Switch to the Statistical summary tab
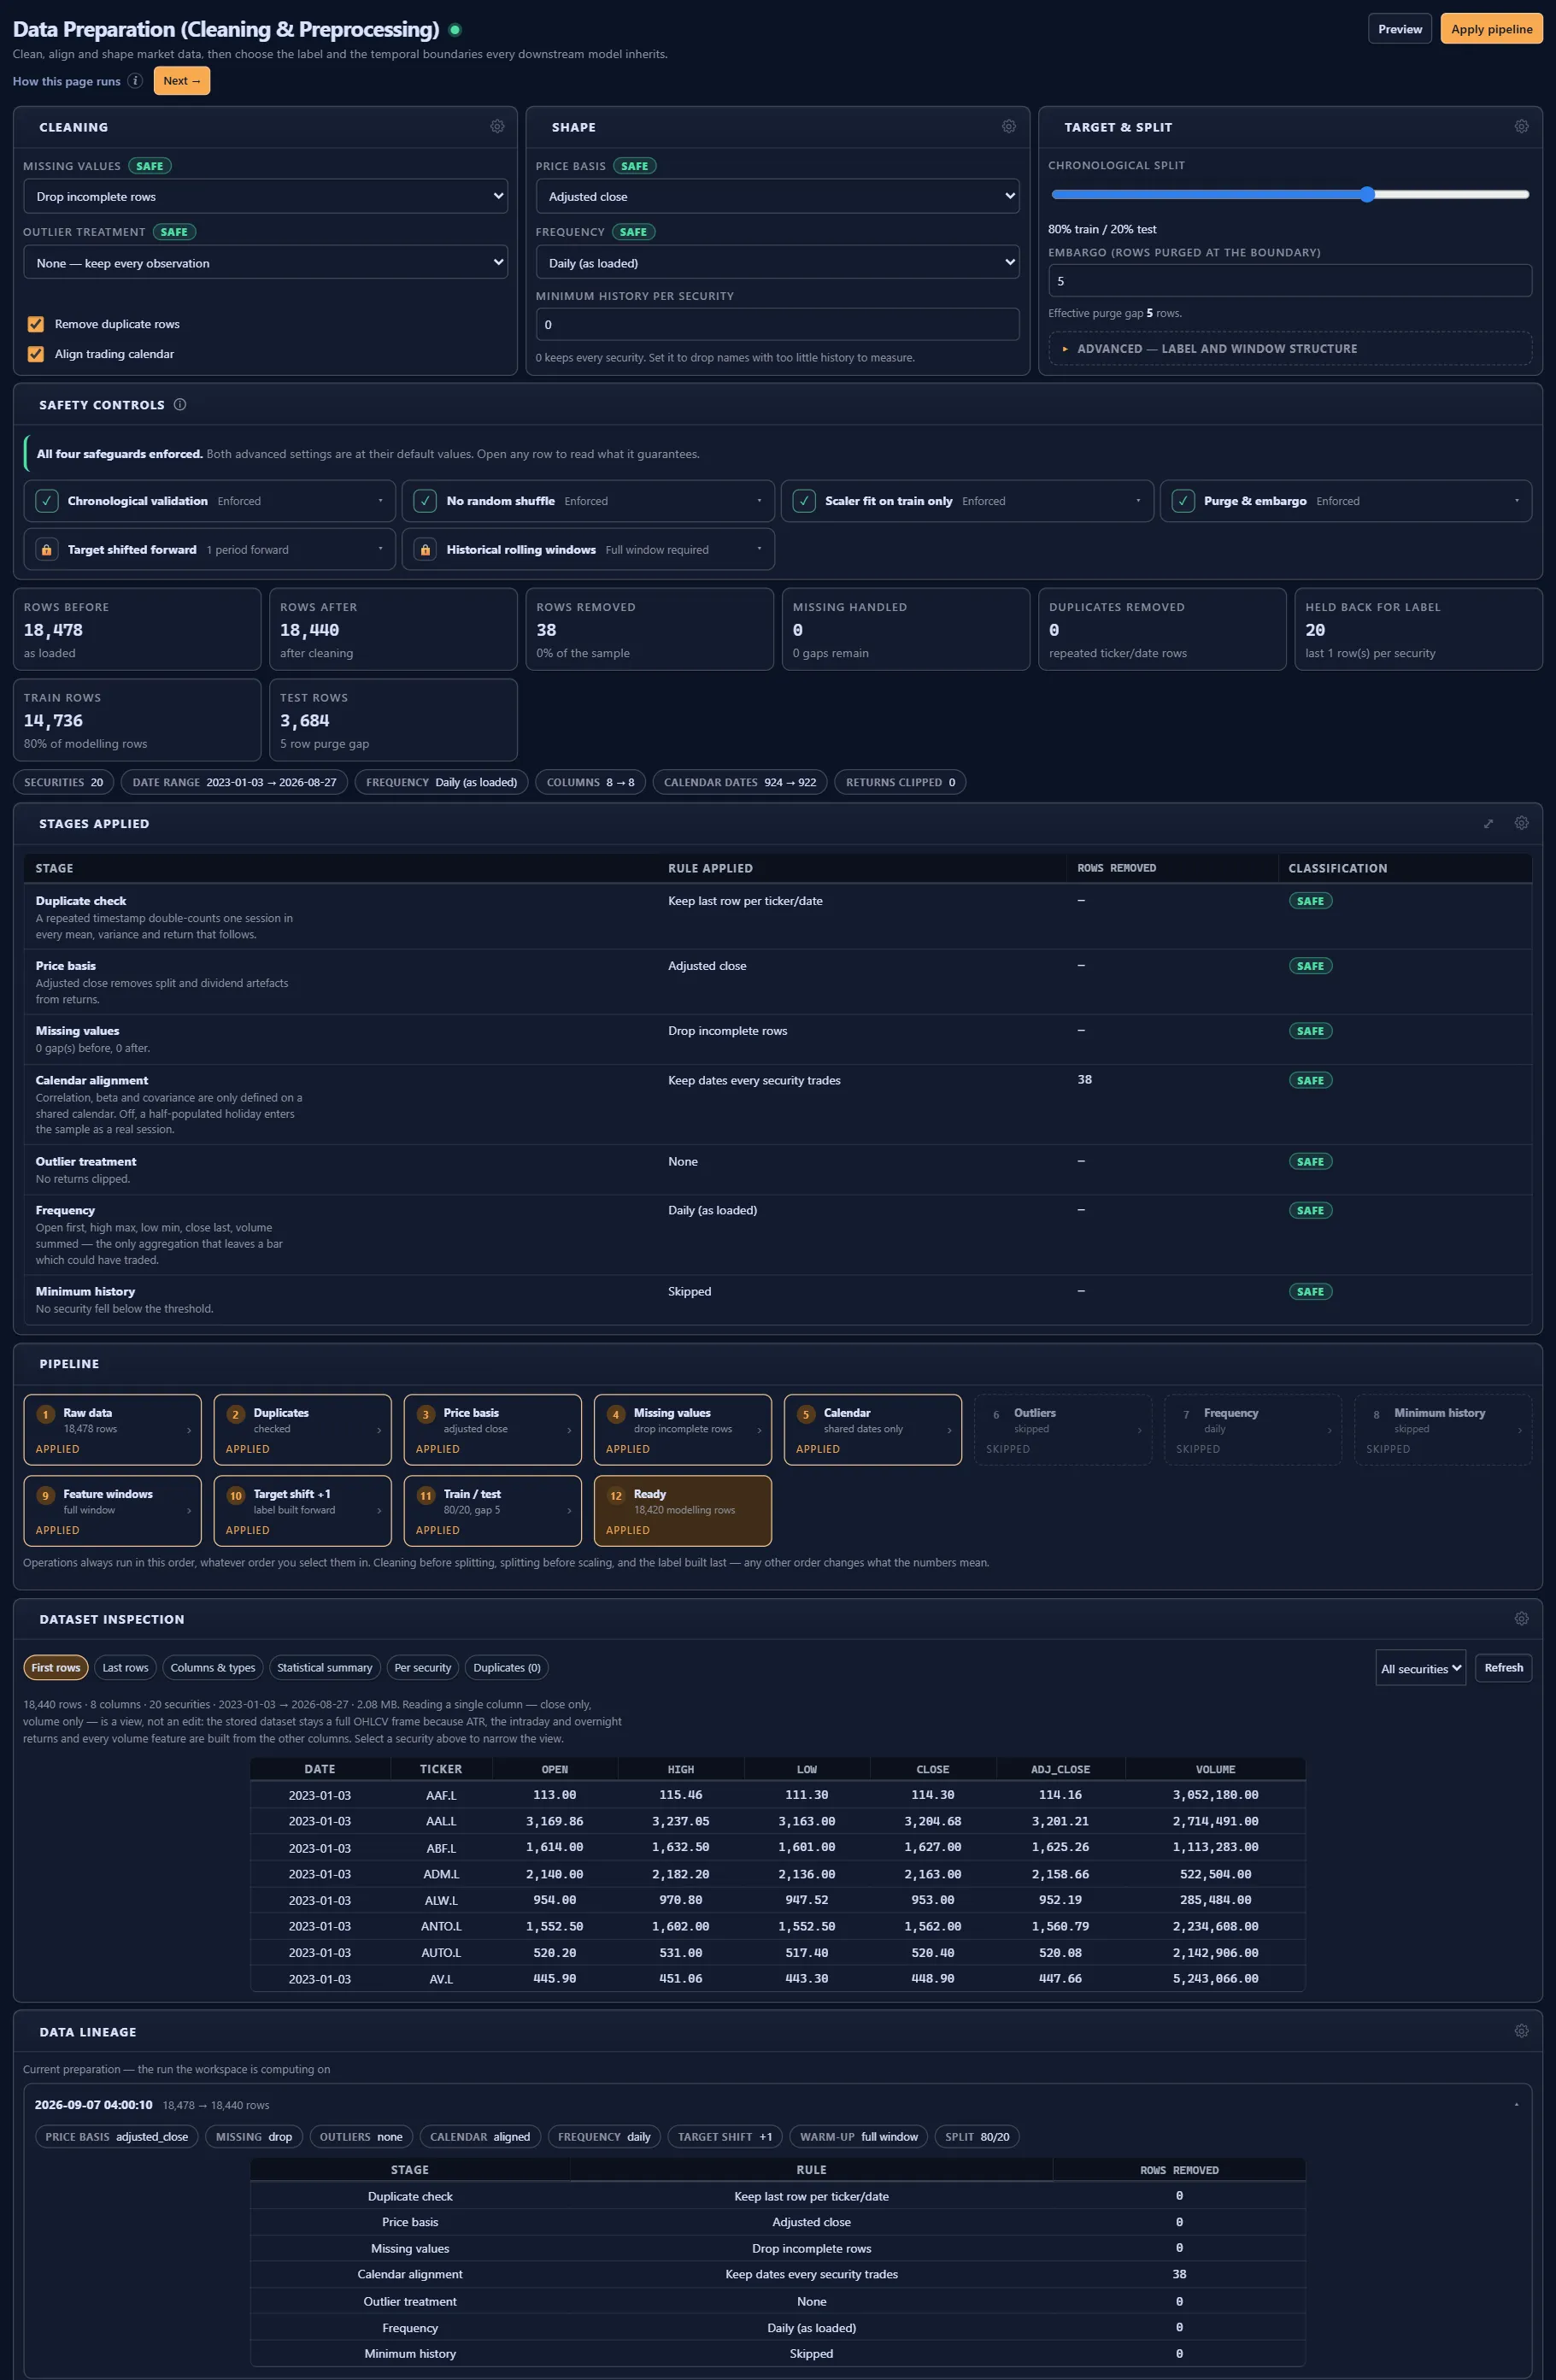The image size is (1556, 2380). 324,1668
